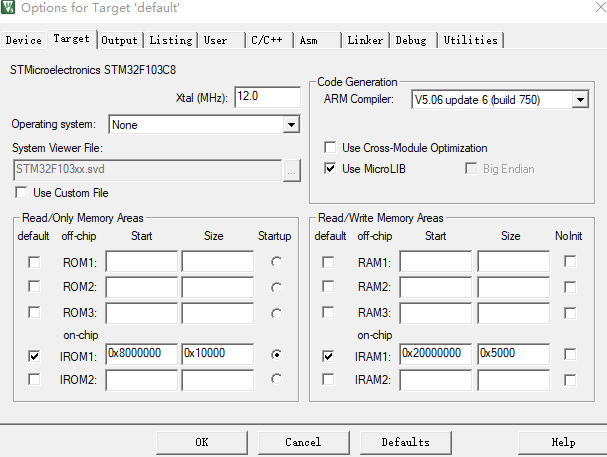607x457 pixels.
Task: Toggle Use MicroLIB checkbox
Action: click(330, 169)
